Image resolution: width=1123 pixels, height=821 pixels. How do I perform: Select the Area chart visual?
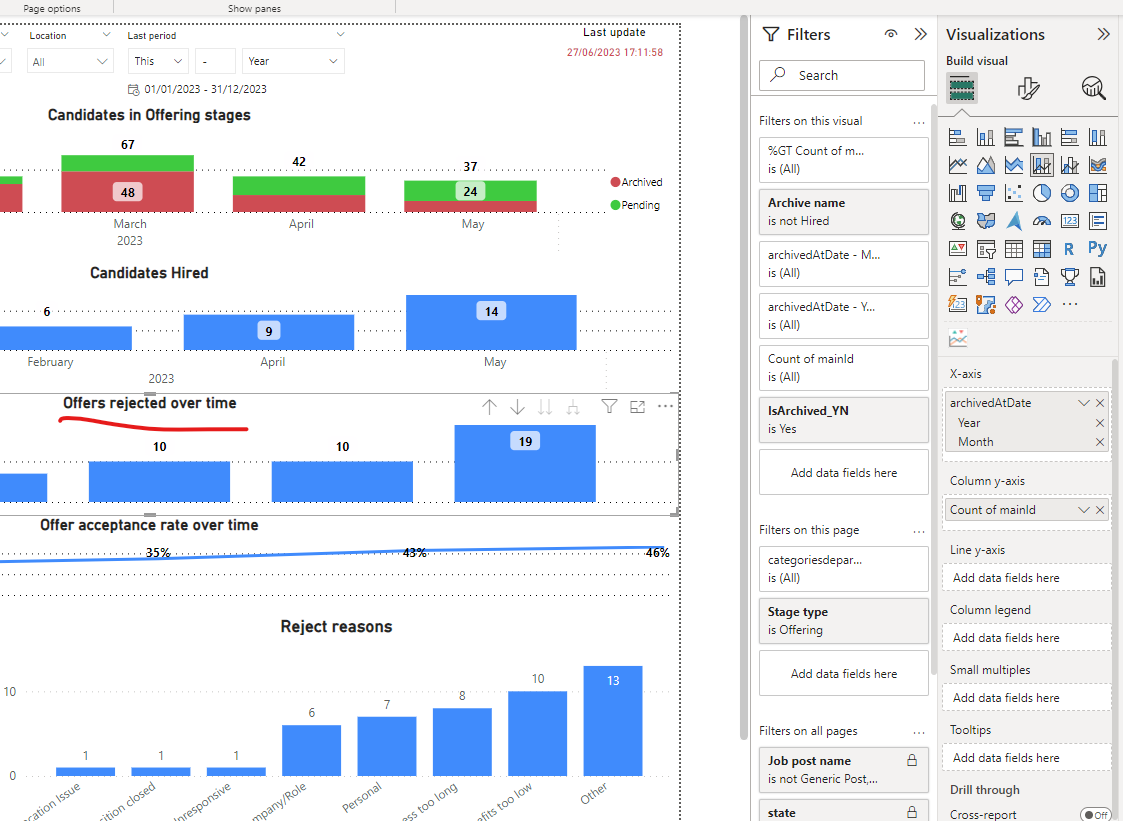(985, 165)
